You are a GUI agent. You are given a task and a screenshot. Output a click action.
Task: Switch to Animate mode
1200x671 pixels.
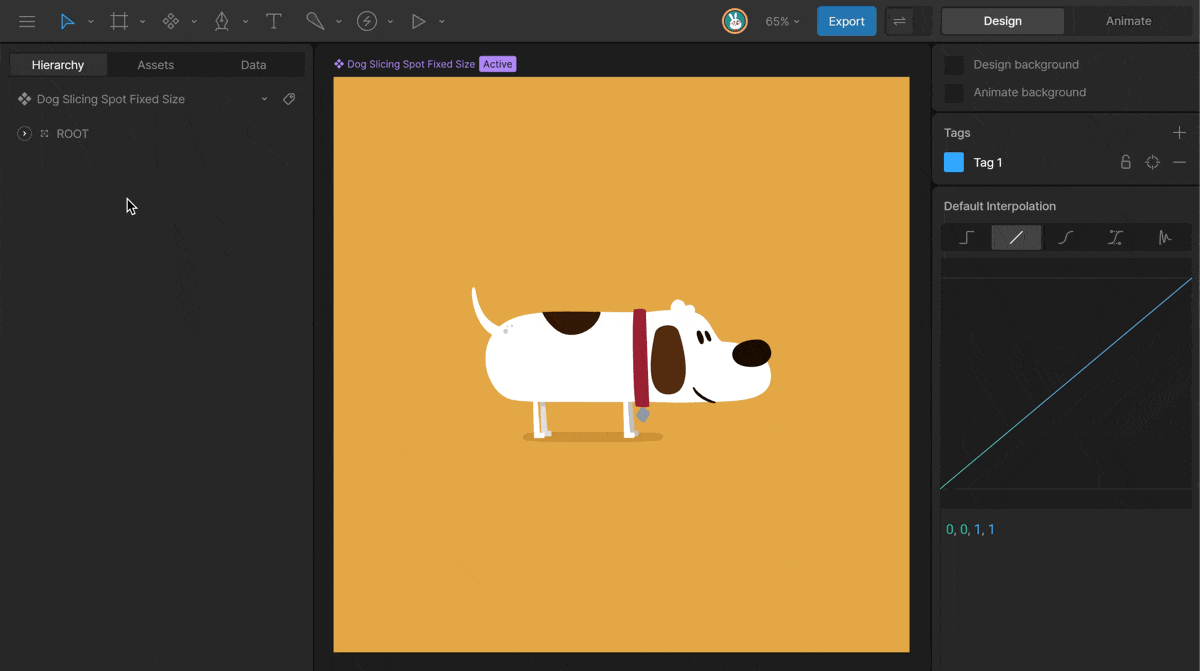click(x=1128, y=21)
